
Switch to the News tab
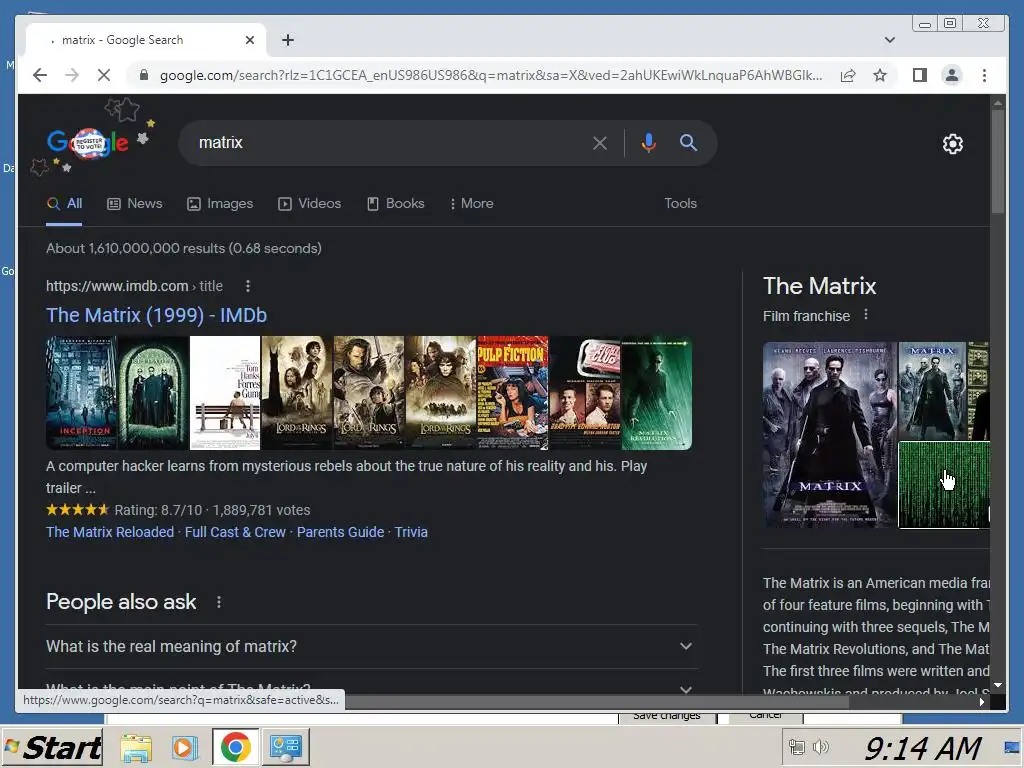tap(135, 204)
